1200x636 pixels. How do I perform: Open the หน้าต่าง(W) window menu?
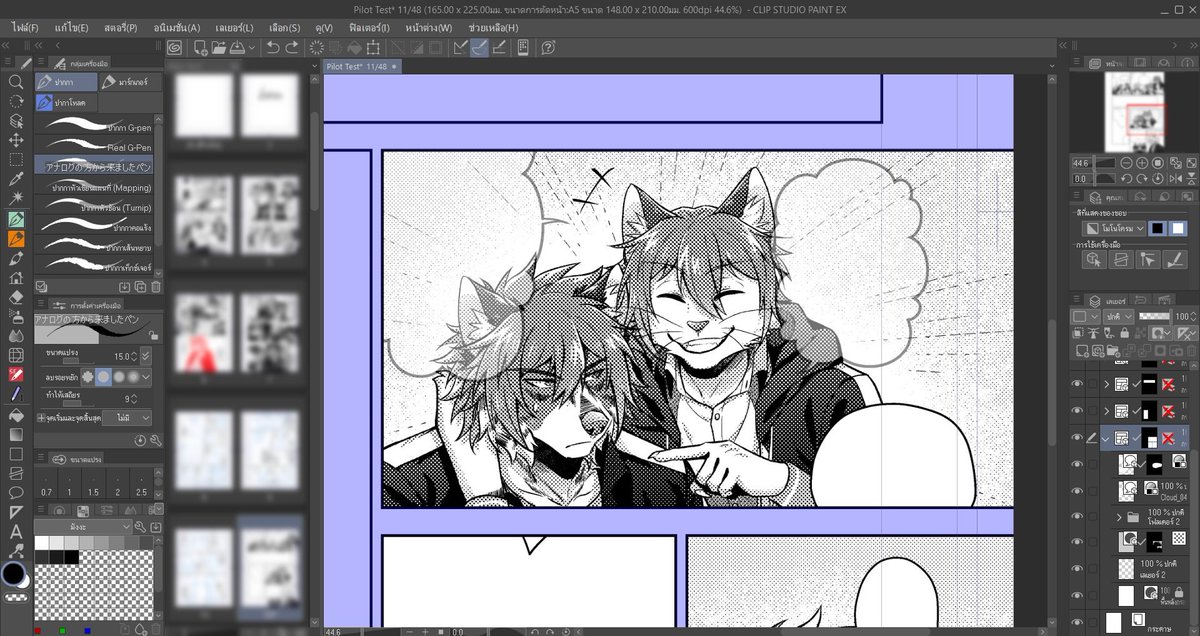(x=428, y=28)
